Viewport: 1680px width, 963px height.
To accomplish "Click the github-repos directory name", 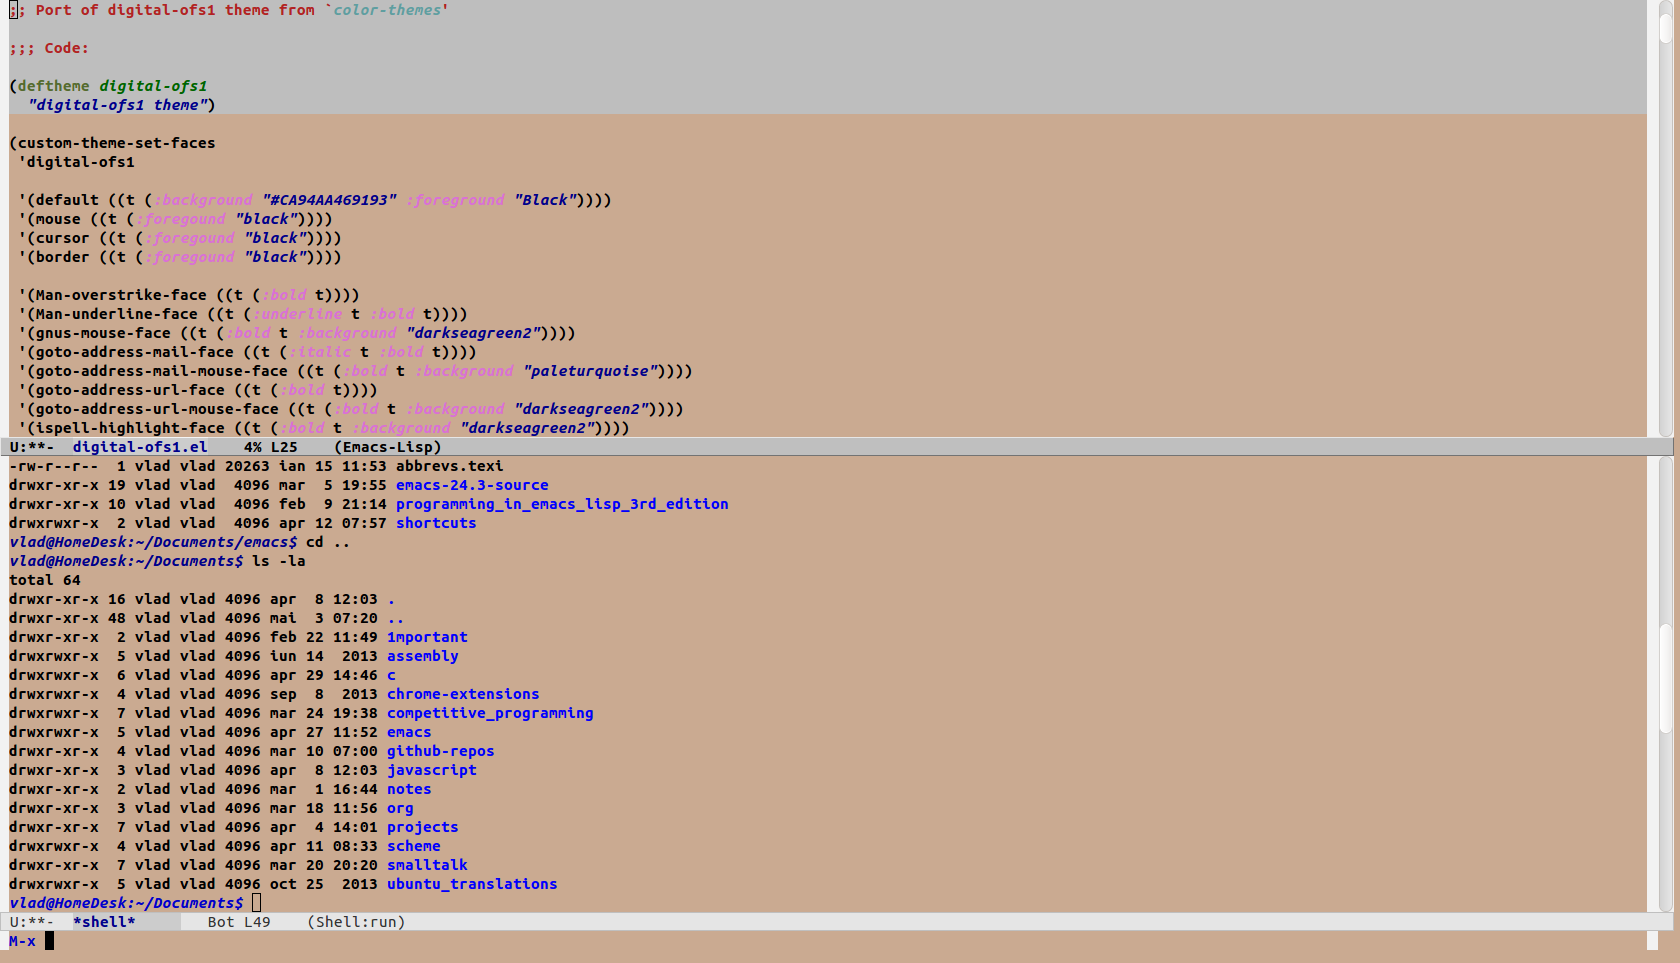I will click(441, 751).
